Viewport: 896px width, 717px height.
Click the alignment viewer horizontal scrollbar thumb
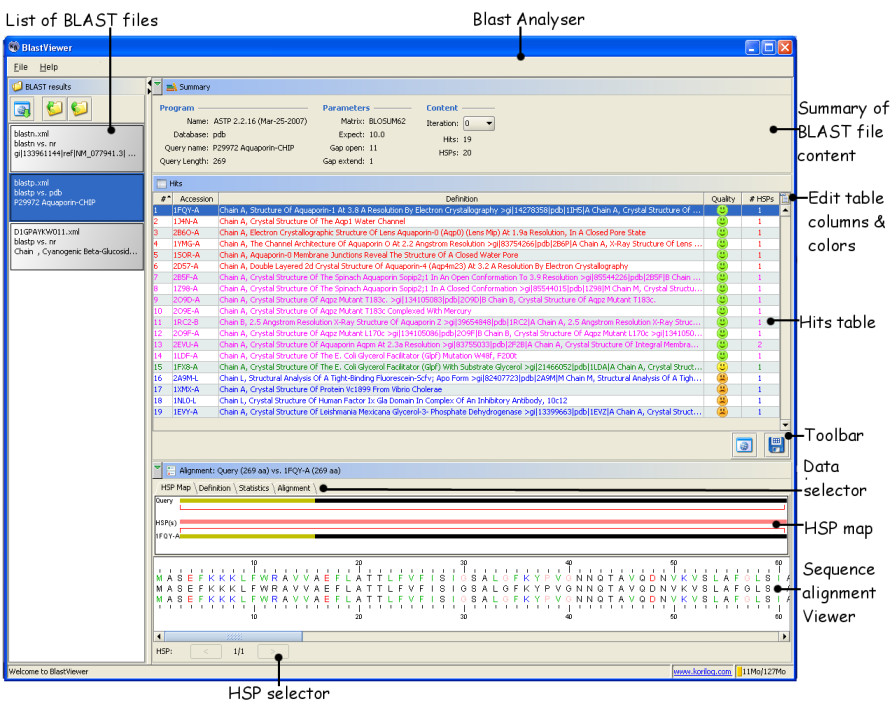tap(233, 636)
